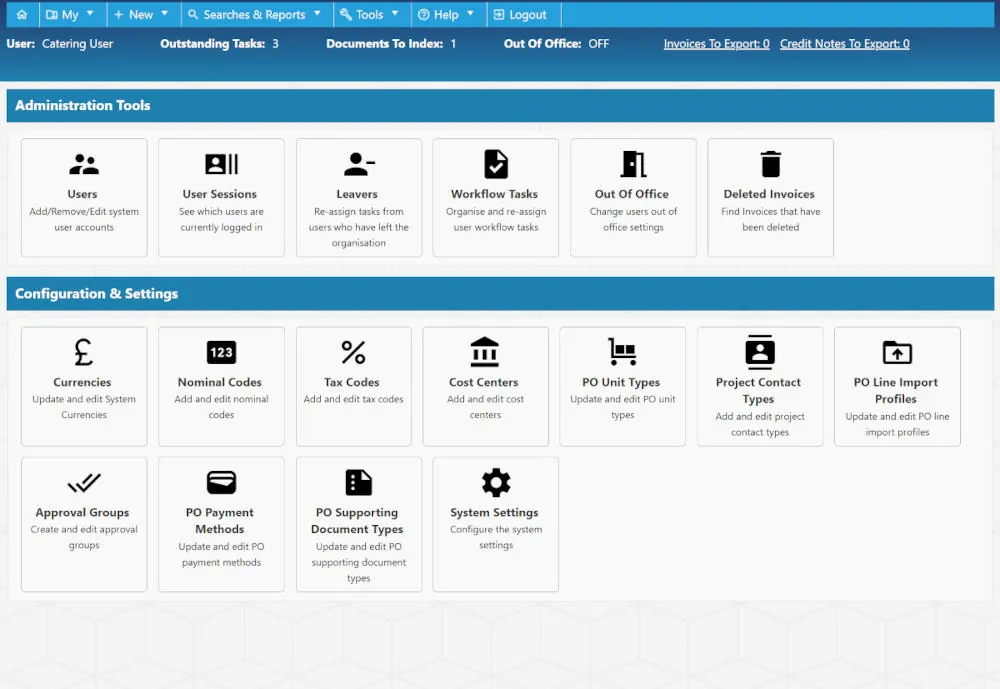The height and width of the screenshot is (689, 1000).
Task: Click the Currencies pound sign icon
Action: (84, 352)
